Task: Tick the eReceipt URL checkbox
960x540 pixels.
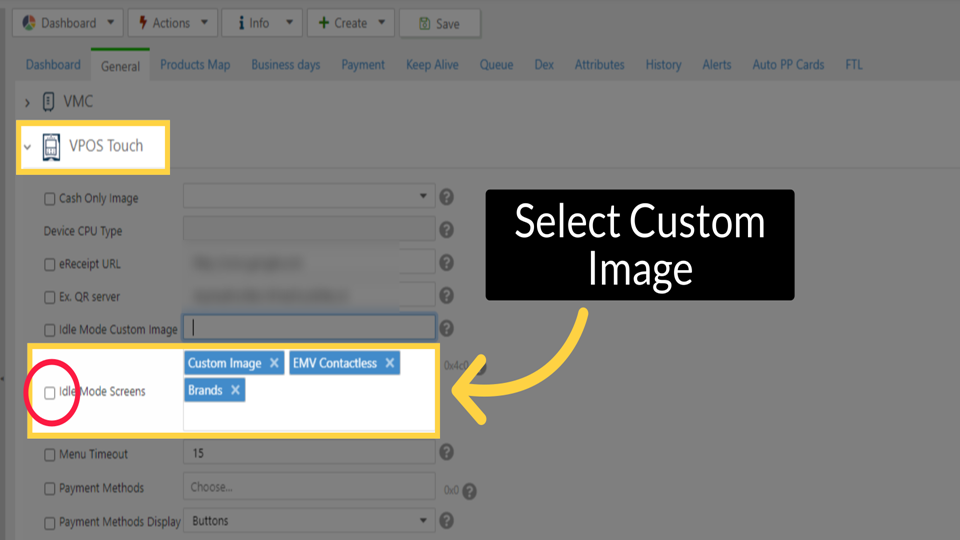Action: [50, 264]
